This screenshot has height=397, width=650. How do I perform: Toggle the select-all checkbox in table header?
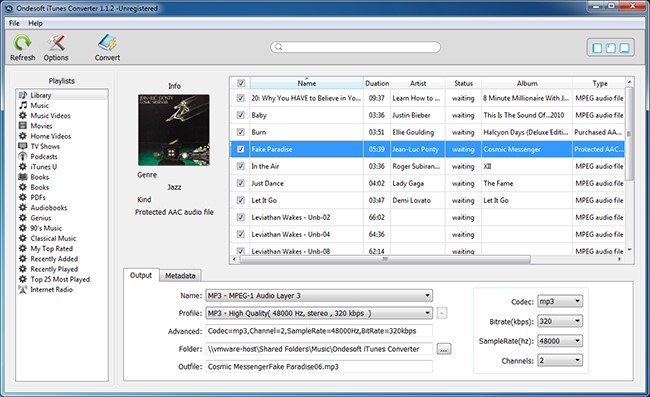pyautogui.click(x=241, y=83)
